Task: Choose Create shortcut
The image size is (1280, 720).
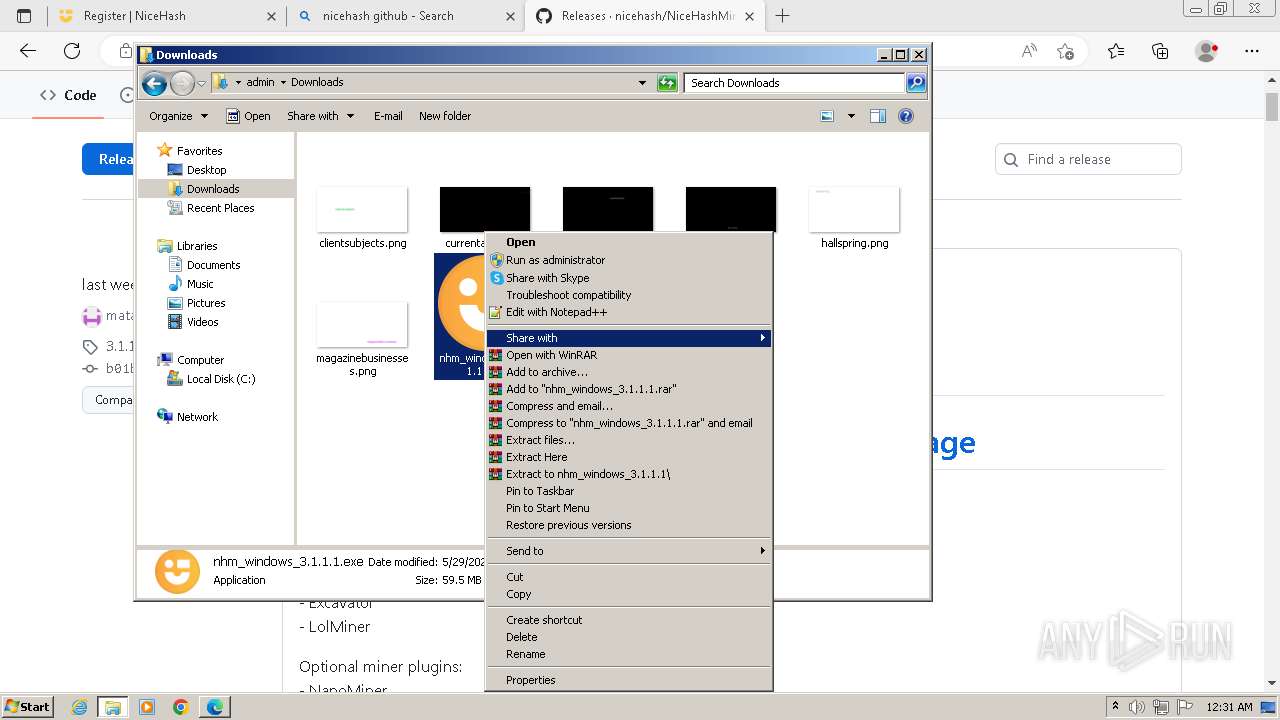Action: [x=629, y=620]
